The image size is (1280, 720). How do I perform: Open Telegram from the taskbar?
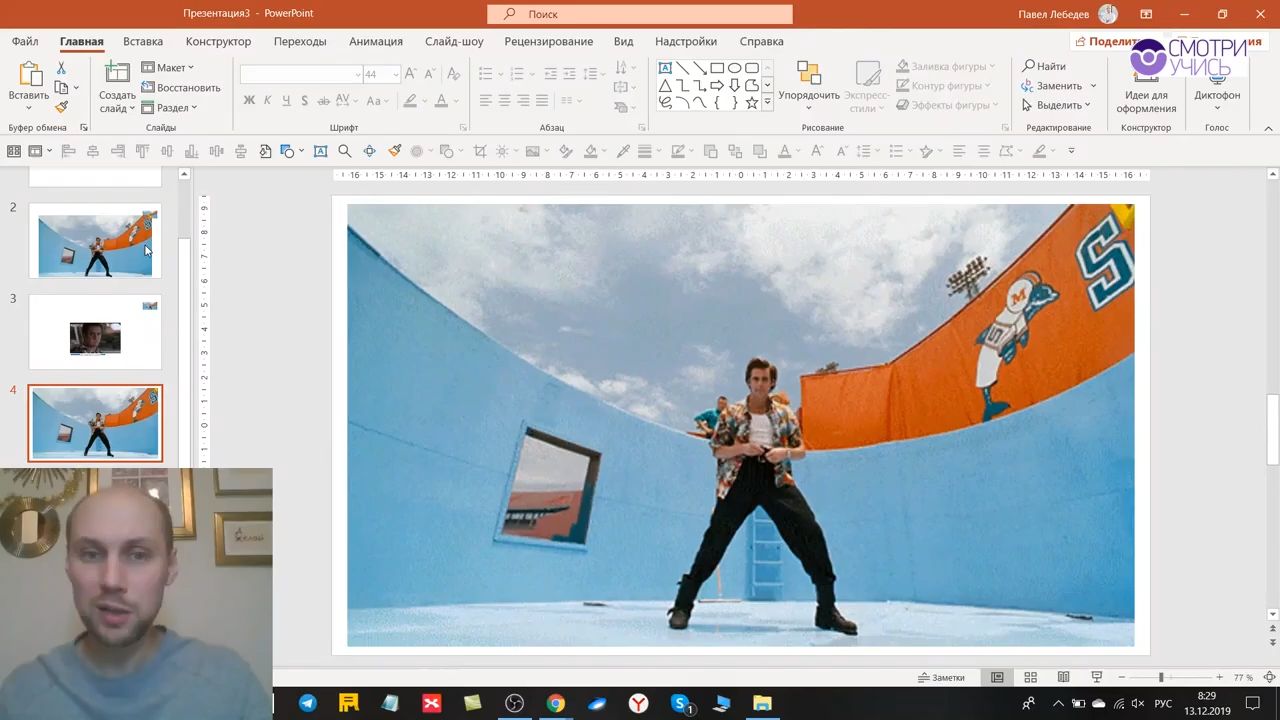coord(307,703)
